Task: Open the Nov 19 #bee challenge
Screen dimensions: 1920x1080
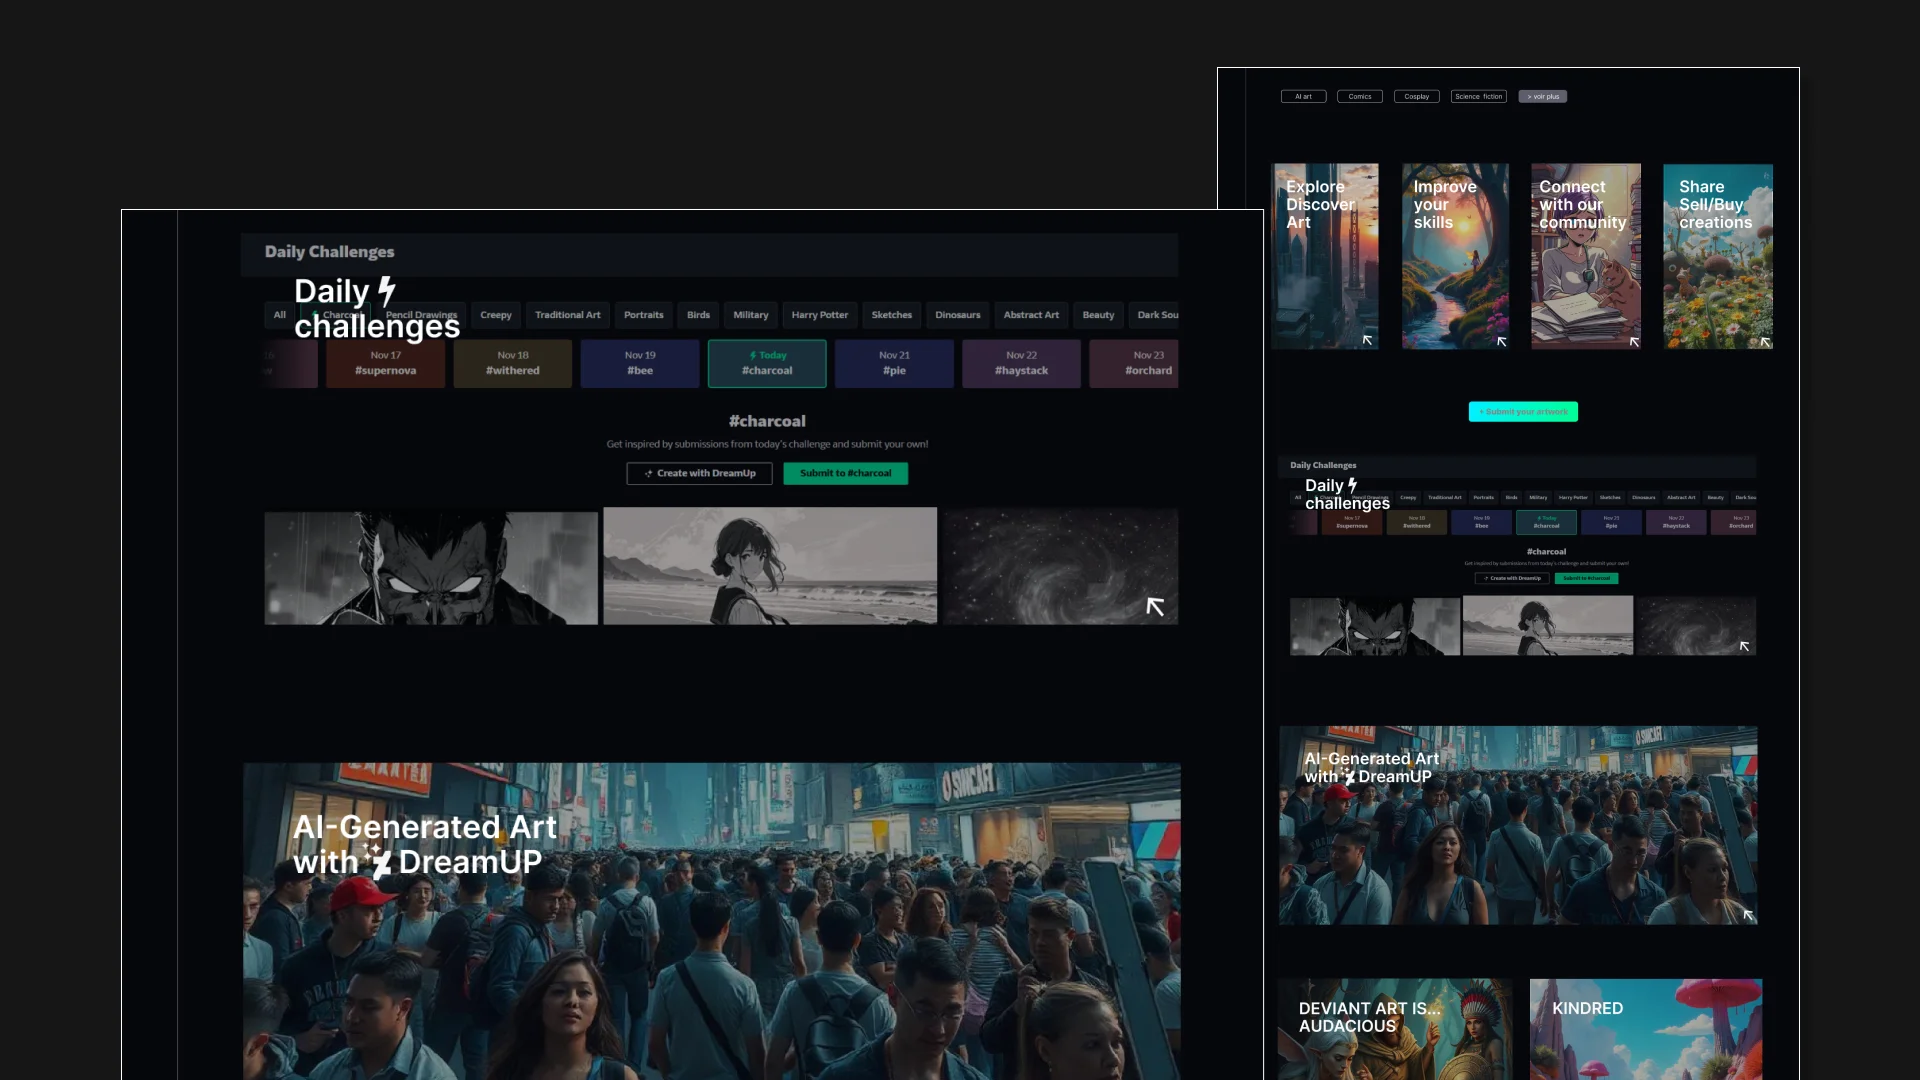Action: [640, 363]
